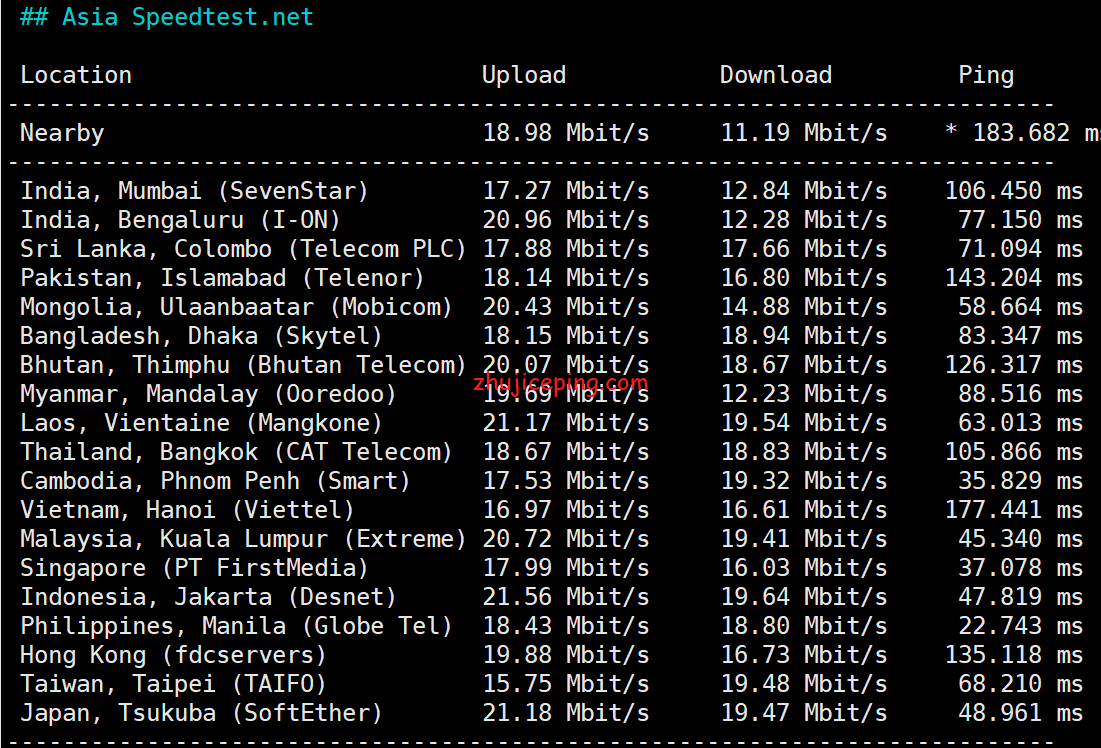Click the Ping column header
The height and width of the screenshot is (748, 1101).
point(987,75)
